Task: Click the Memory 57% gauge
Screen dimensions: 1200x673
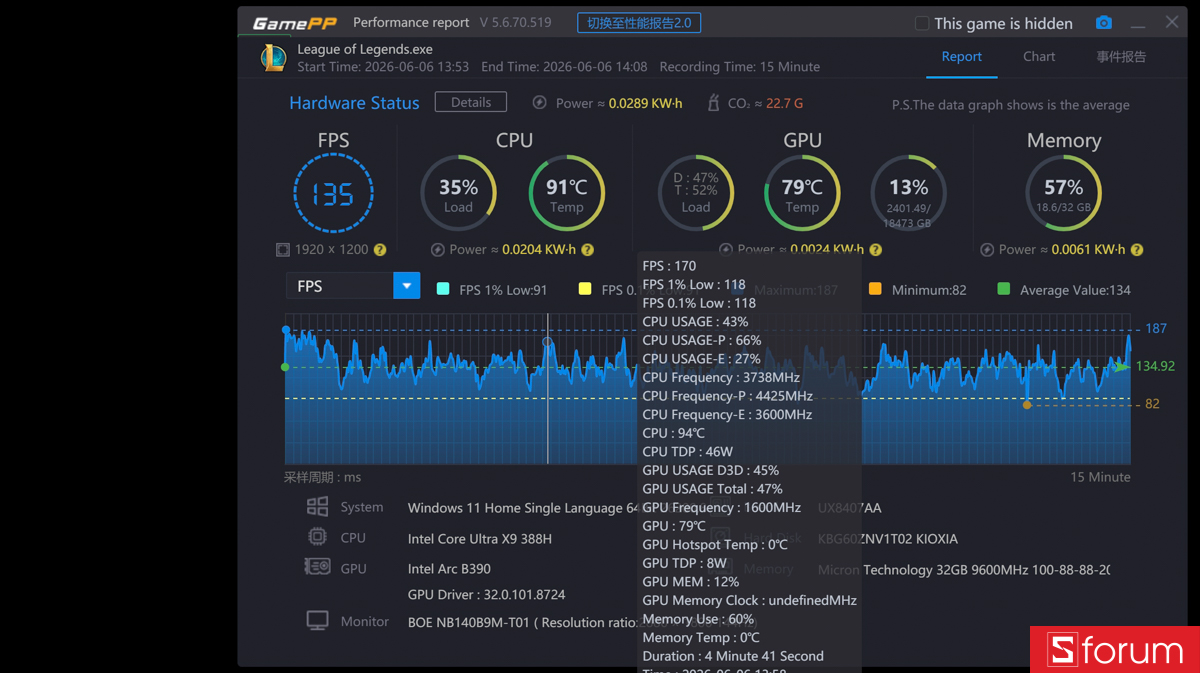Action: point(1063,193)
